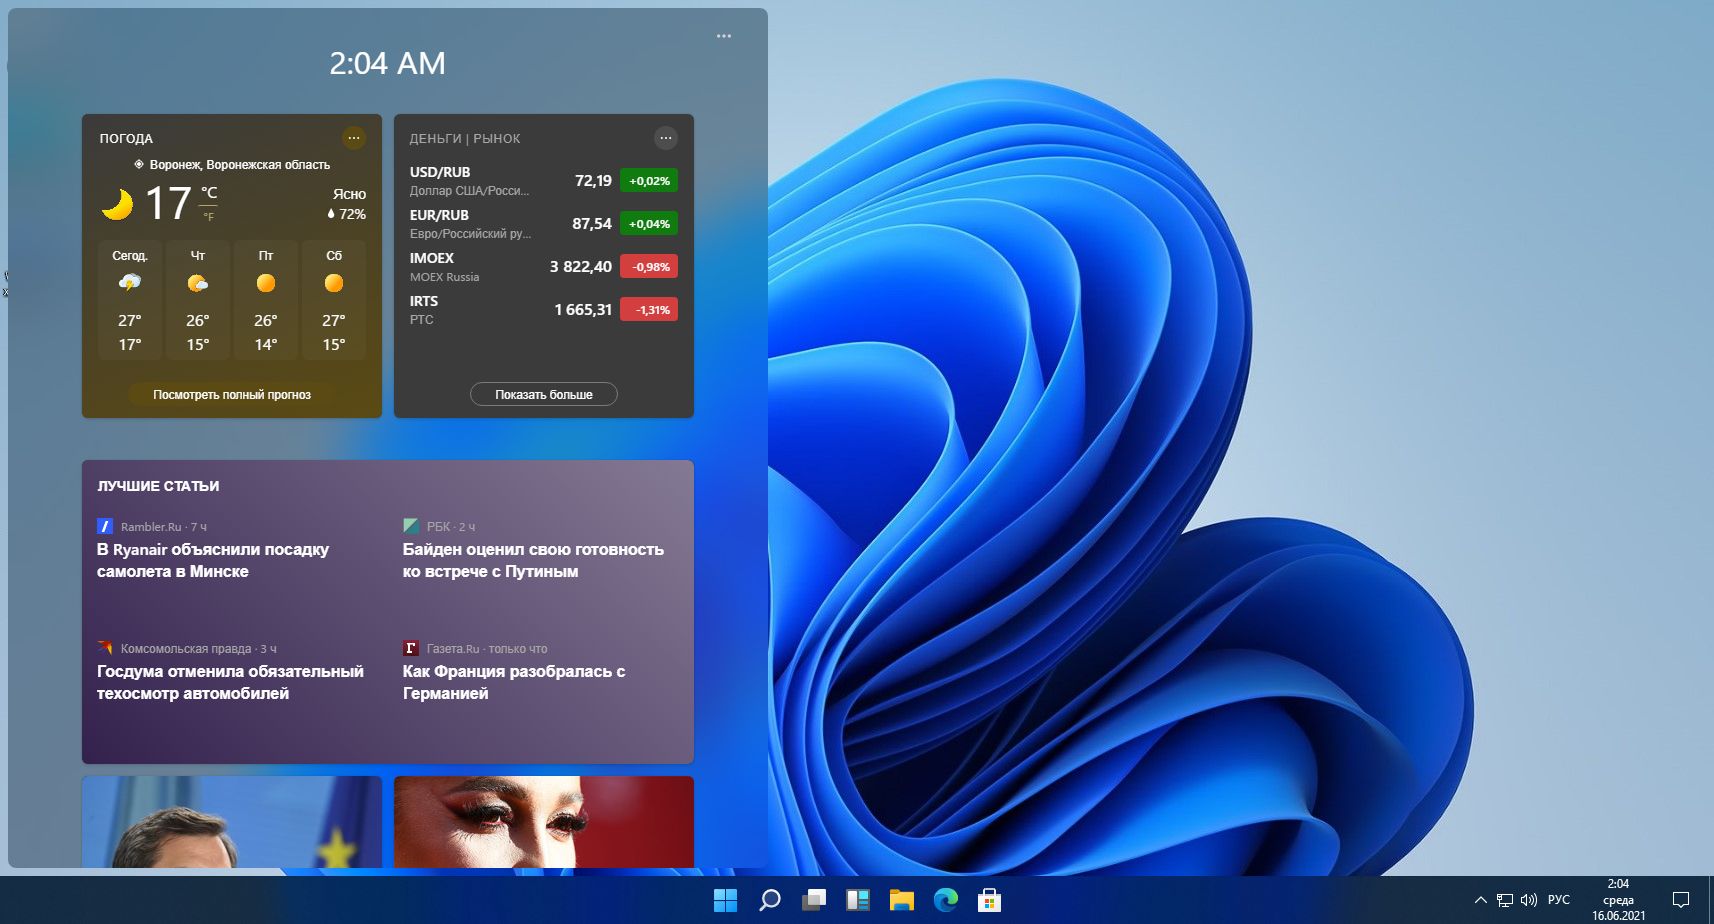Toggle the Widgets taskbar button
This screenshot has width=1714, height=924.
tap(858, 900)
